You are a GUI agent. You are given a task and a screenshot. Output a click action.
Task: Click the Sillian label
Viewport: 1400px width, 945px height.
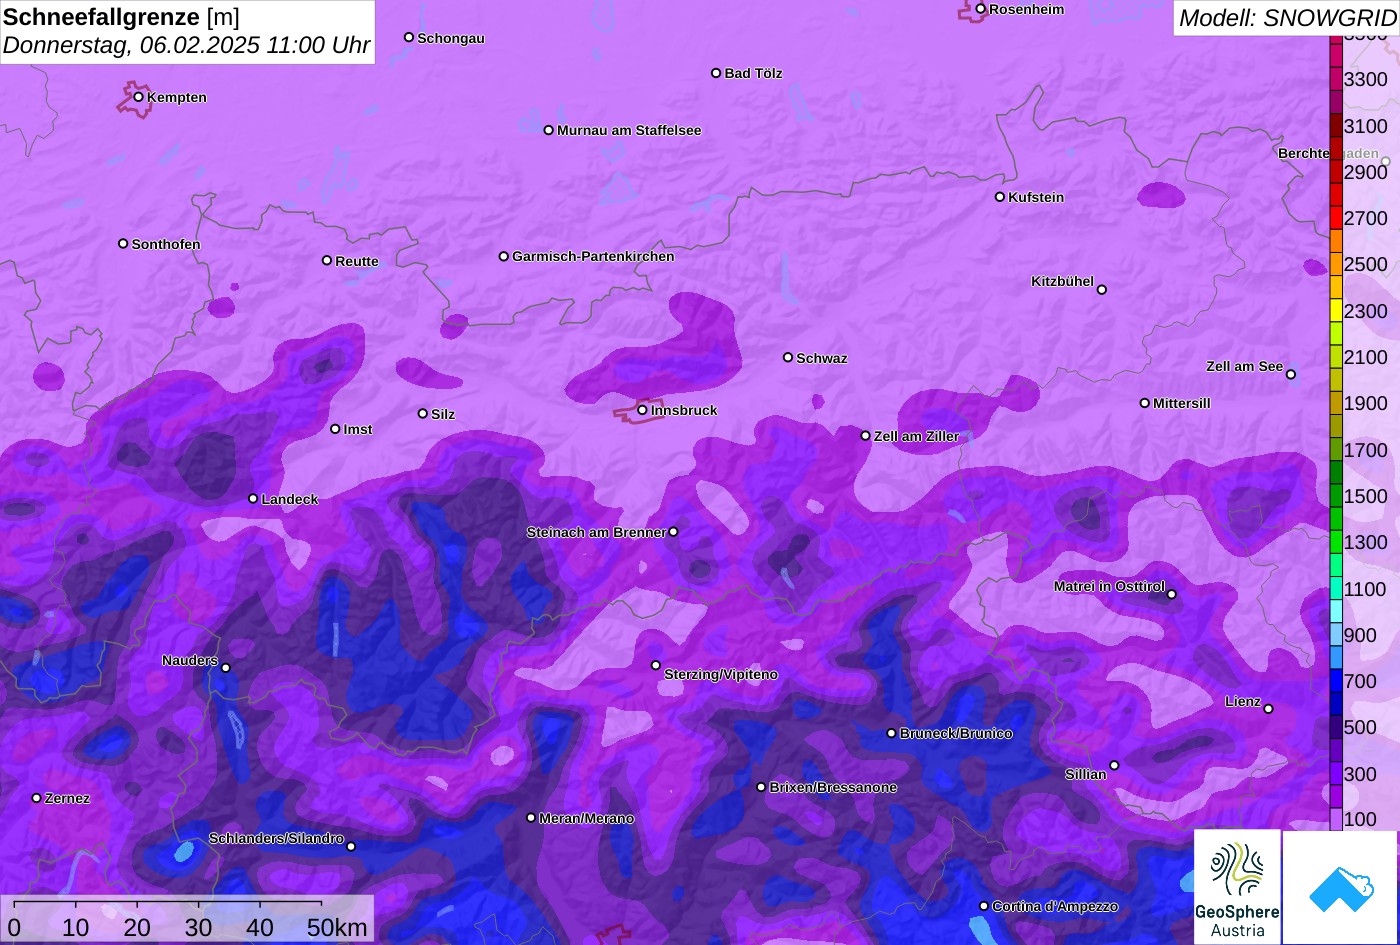pyautogui.click(x=1086, y=774)
